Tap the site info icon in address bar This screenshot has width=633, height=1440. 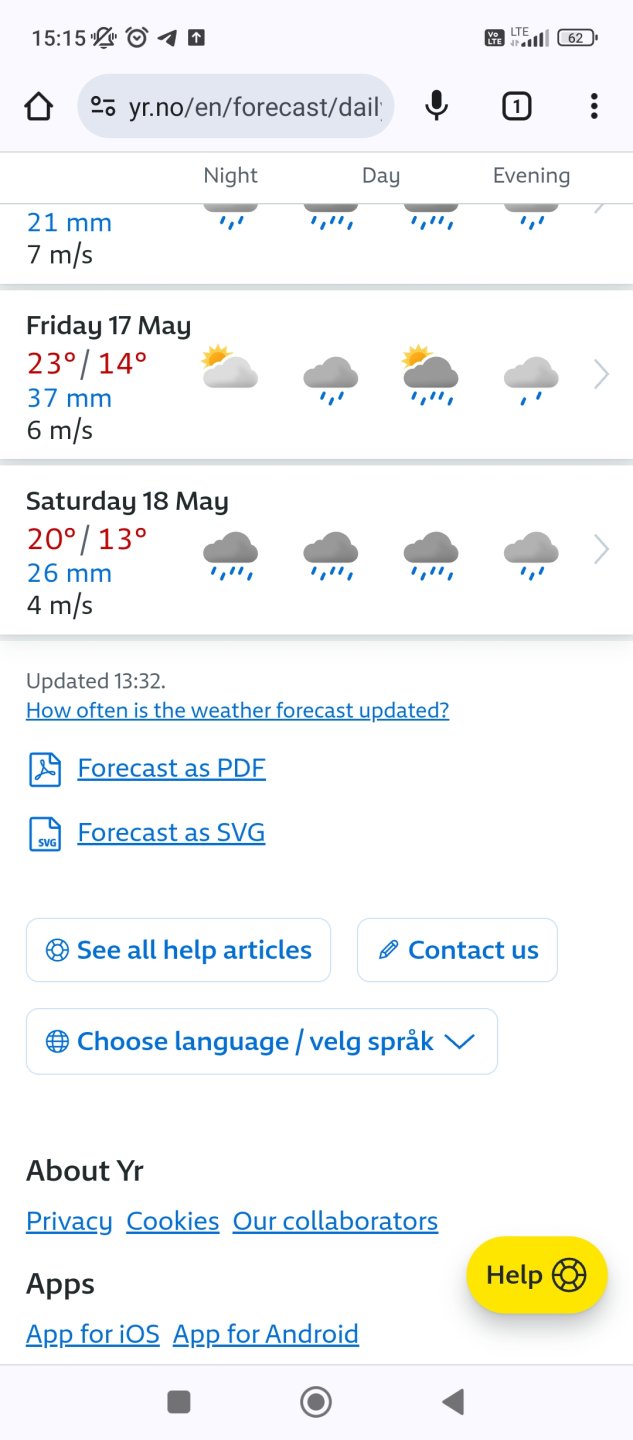click(103, 106)
